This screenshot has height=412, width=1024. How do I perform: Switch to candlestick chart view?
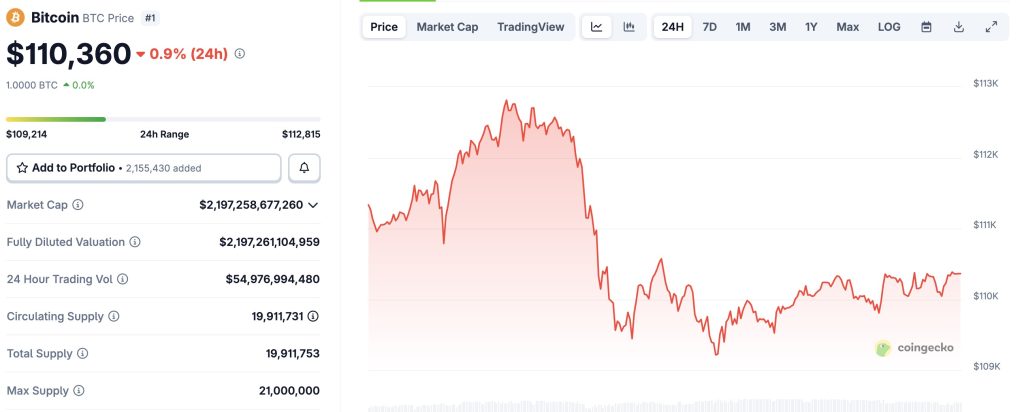tap(629, 27)
